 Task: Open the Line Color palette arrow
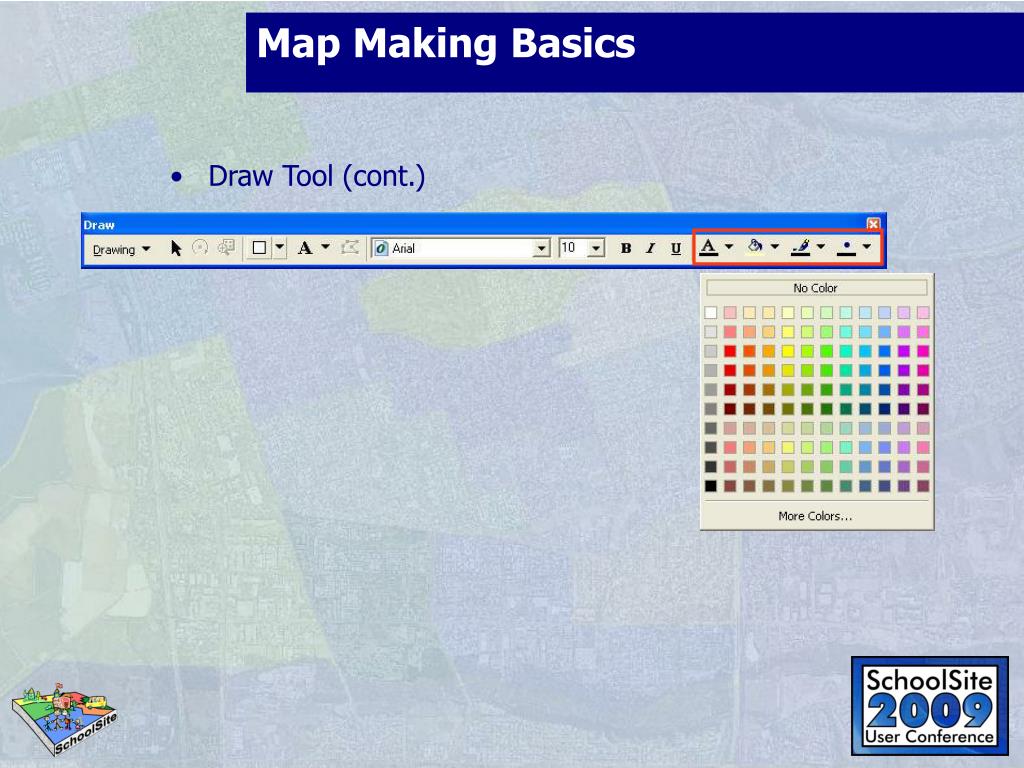pyautogui.click(x=821, y=247)
